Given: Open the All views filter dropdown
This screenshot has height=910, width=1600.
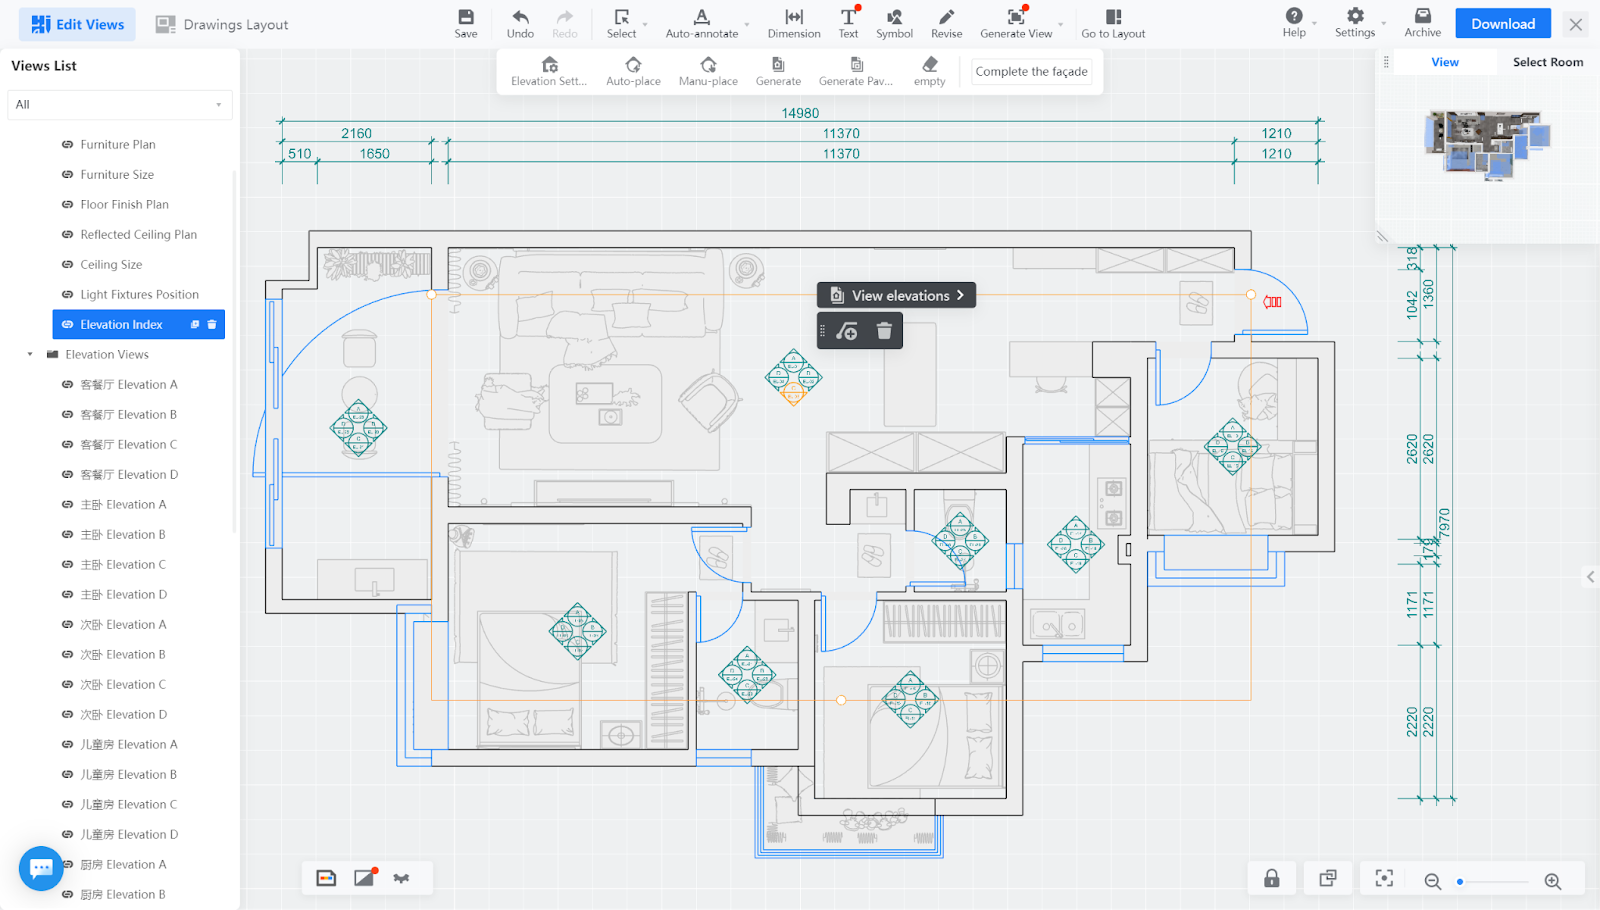Looking at the screenshot, I should point(120,105).
